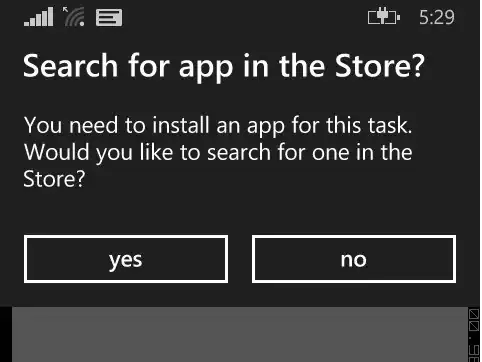Open the message notification icon
482x362 pixels.
tap(109, 18)
